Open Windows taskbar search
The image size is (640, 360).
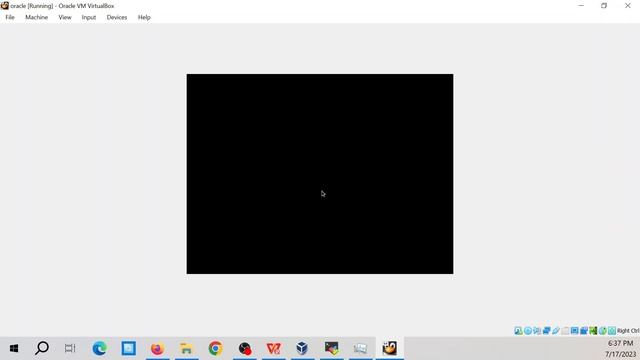coord(42,349)
